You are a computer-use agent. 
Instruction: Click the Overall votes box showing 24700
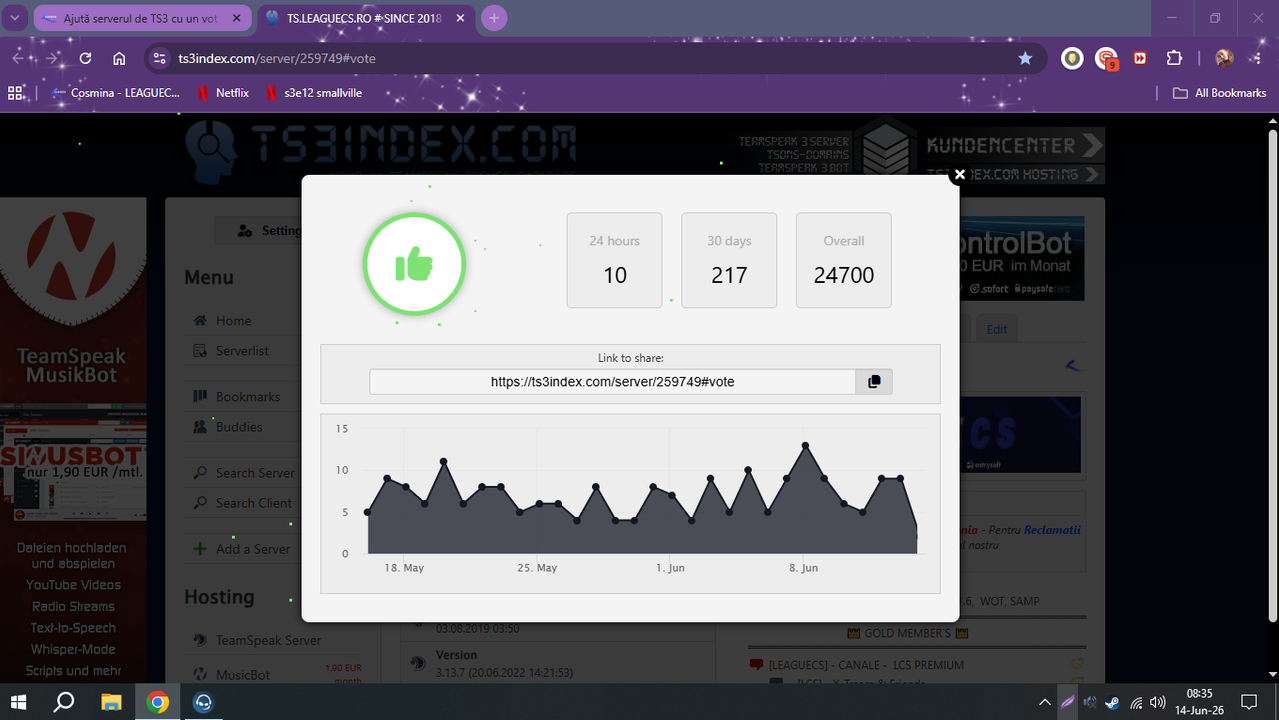tap(843, 260)
